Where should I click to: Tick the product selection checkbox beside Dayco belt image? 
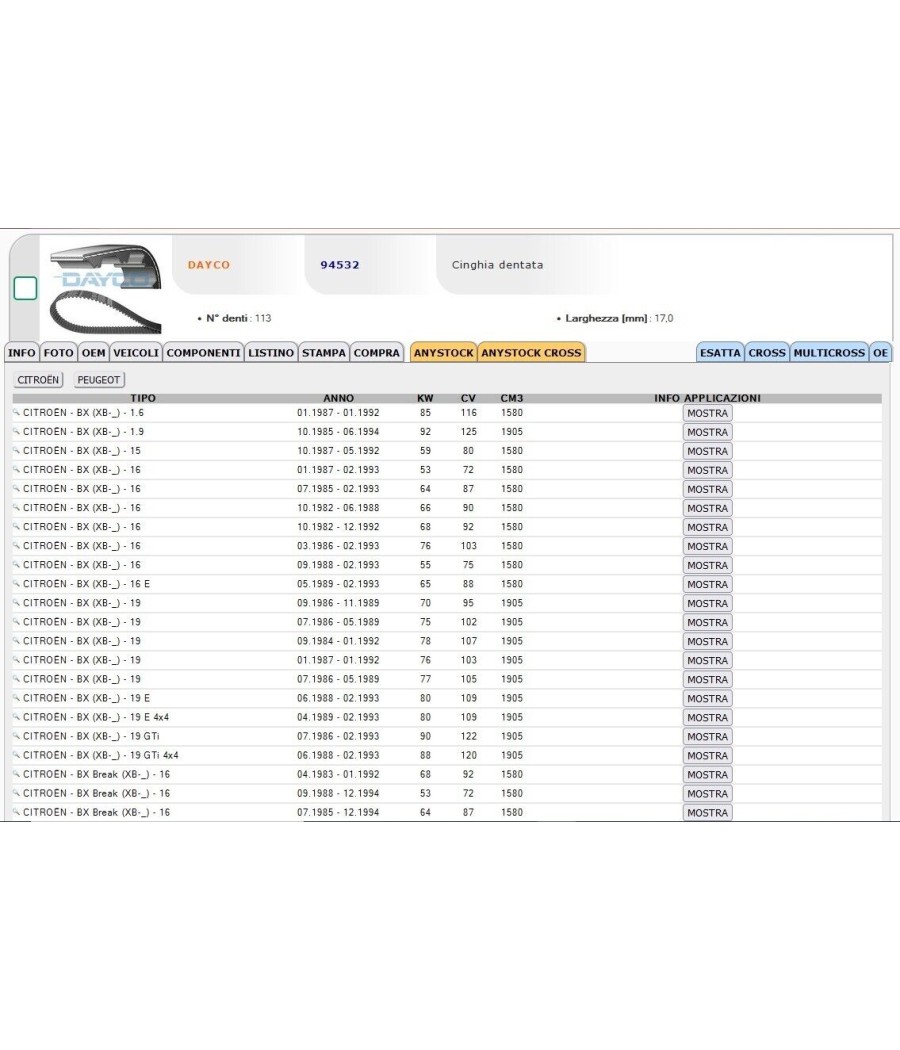point(25,289)
